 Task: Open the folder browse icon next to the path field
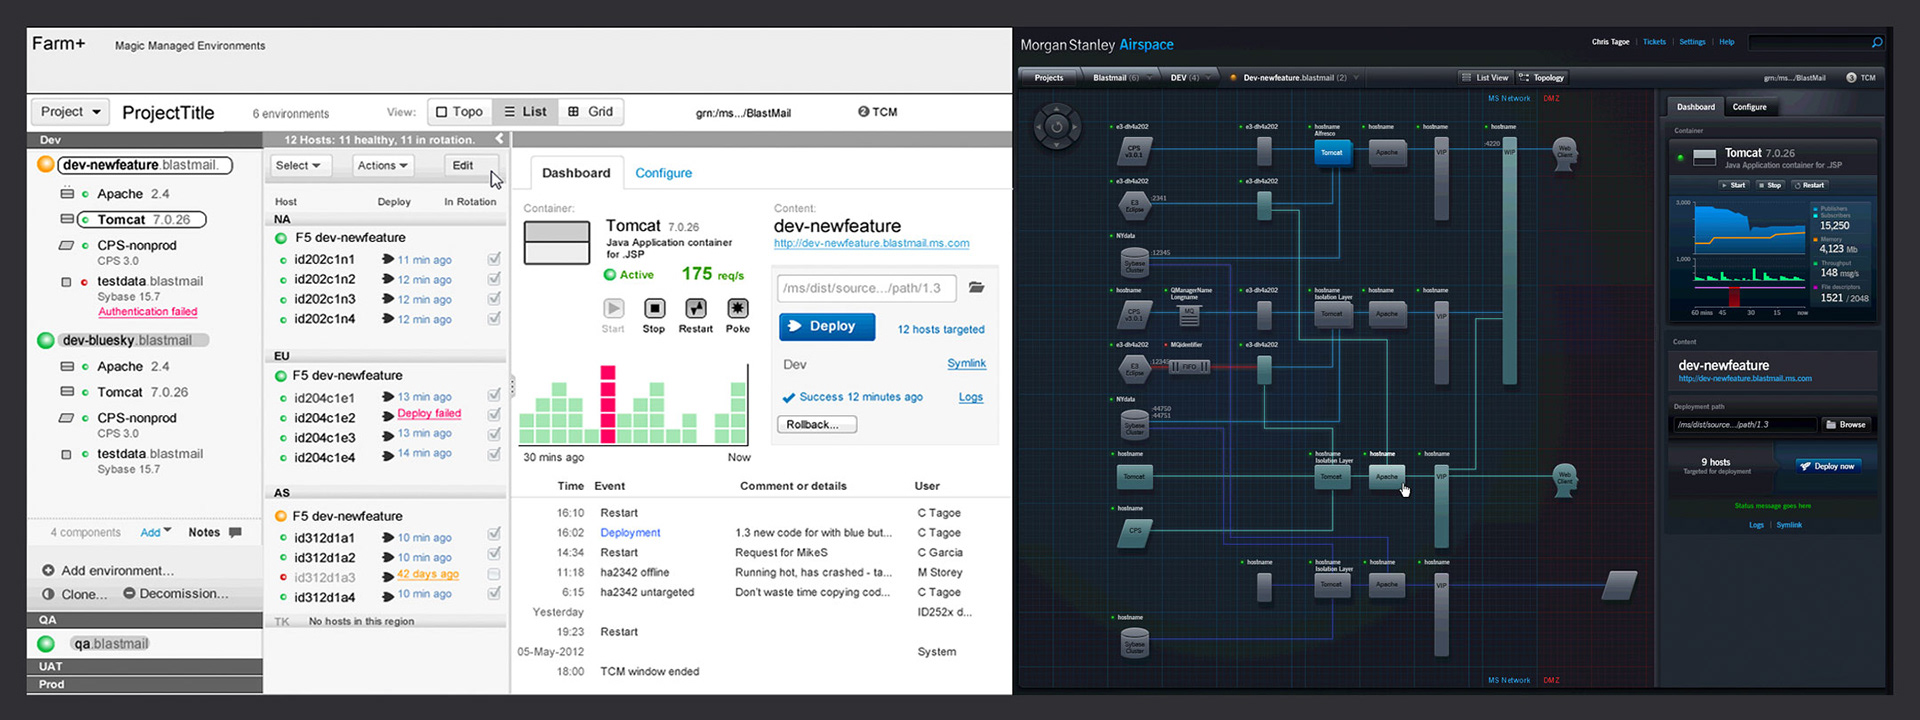977,288
